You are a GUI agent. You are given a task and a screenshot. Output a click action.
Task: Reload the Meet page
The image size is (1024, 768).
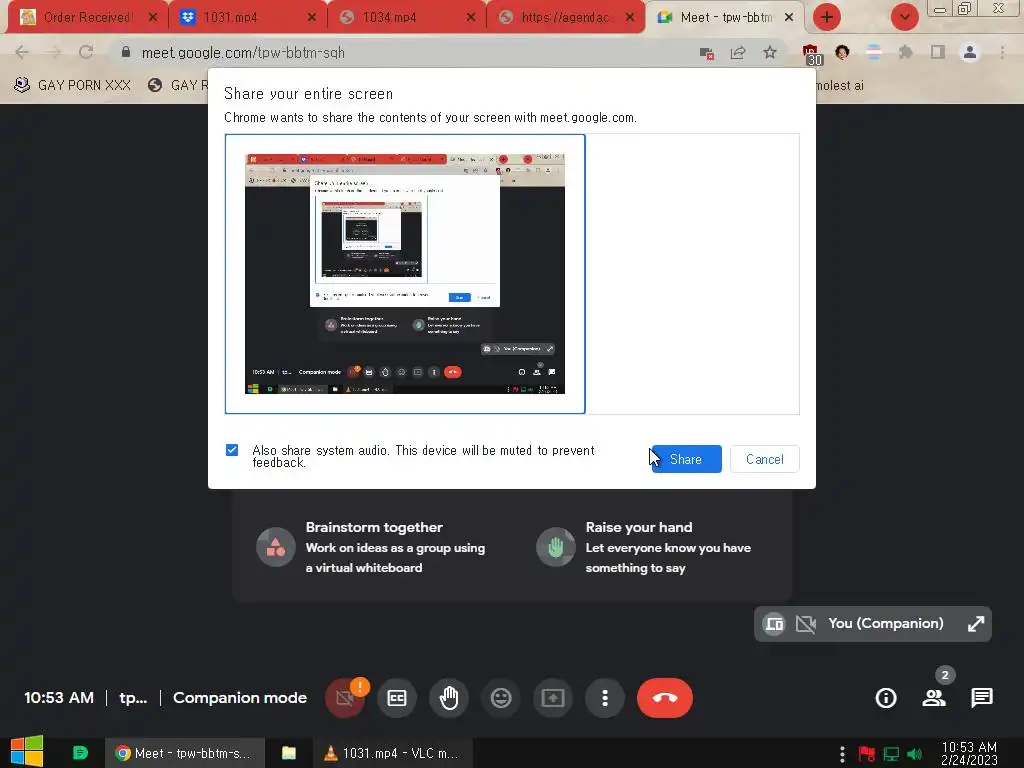(86, 52)
